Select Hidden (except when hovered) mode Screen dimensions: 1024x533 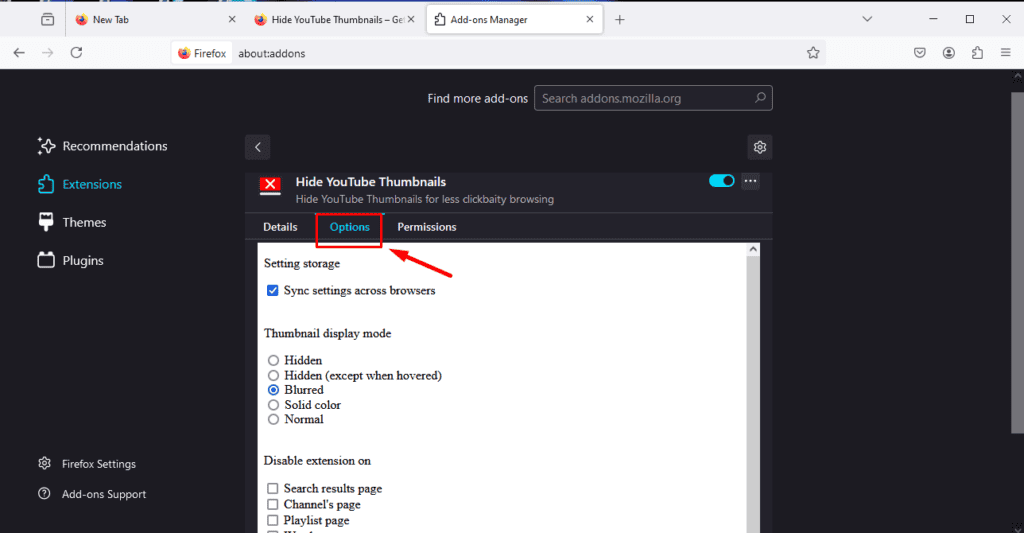coord(273,376)
